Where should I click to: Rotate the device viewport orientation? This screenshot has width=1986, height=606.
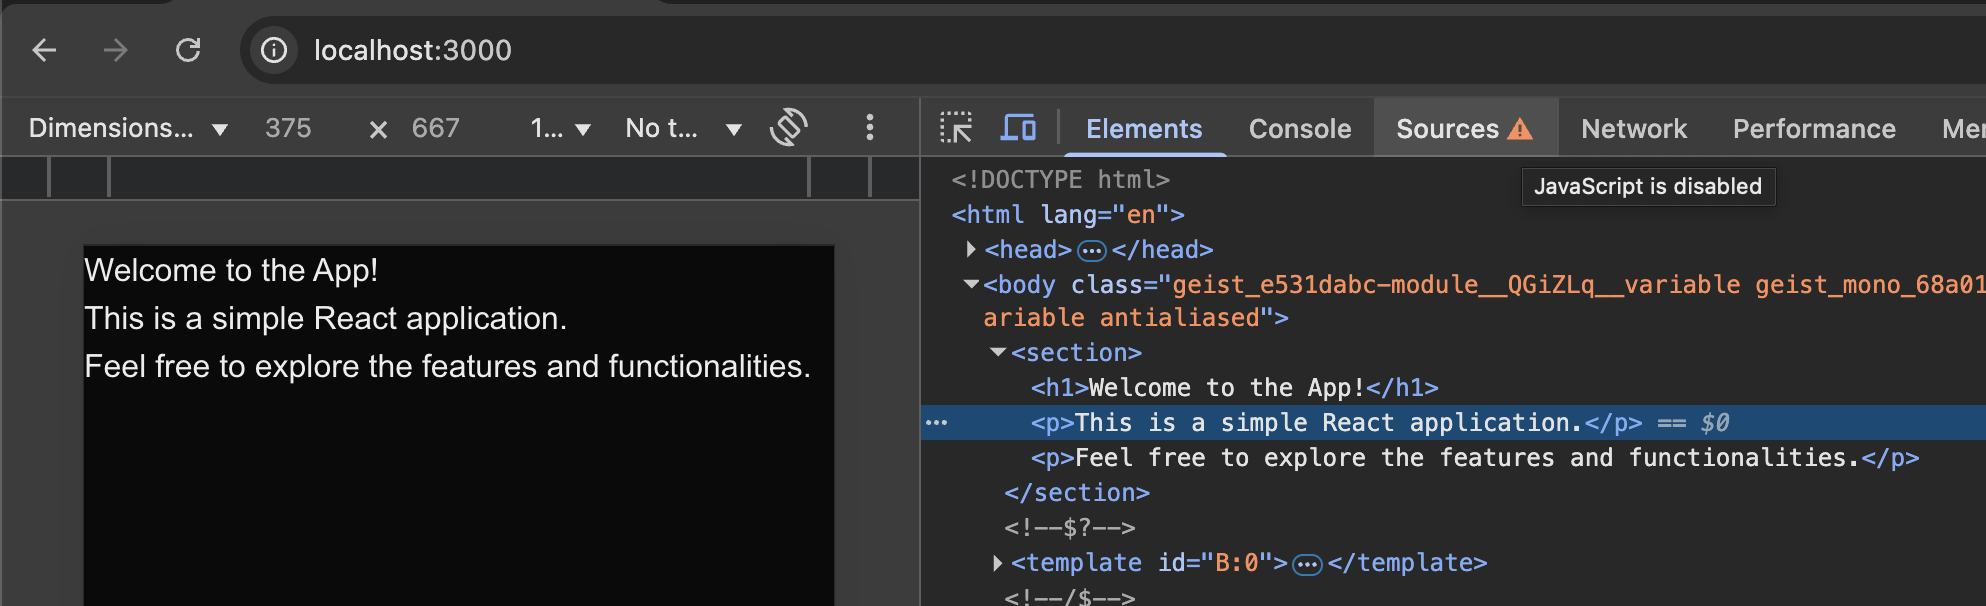[x=789, y=127]
